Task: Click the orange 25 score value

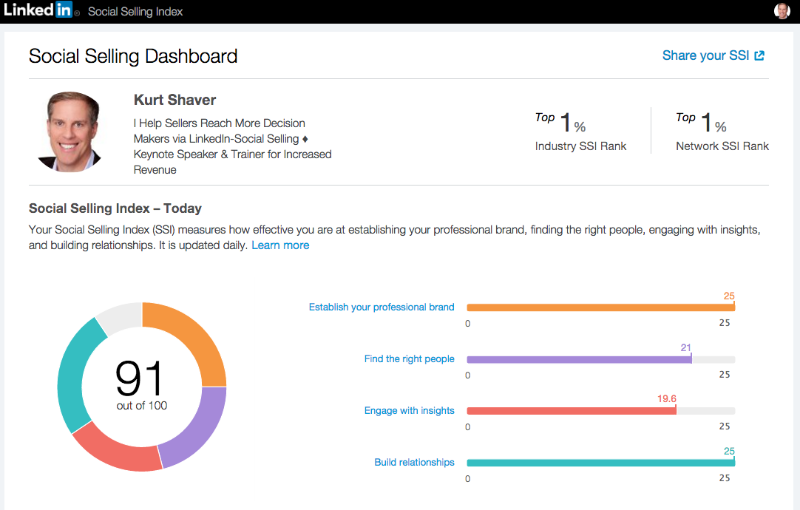Action: click(x=729, y=296)
